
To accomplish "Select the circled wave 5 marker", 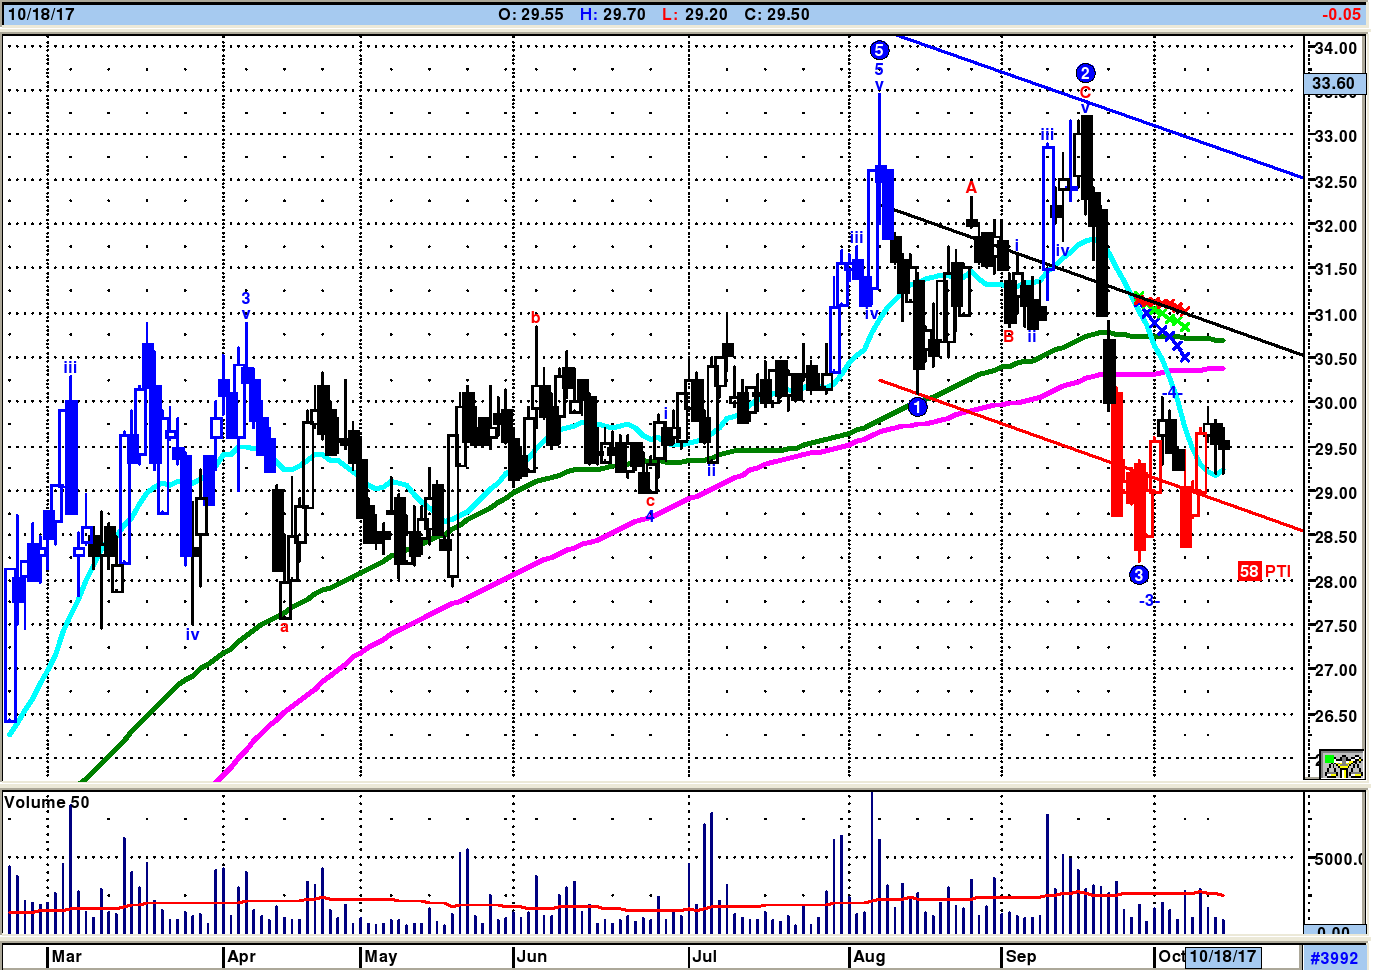I will tap(879, 50).
